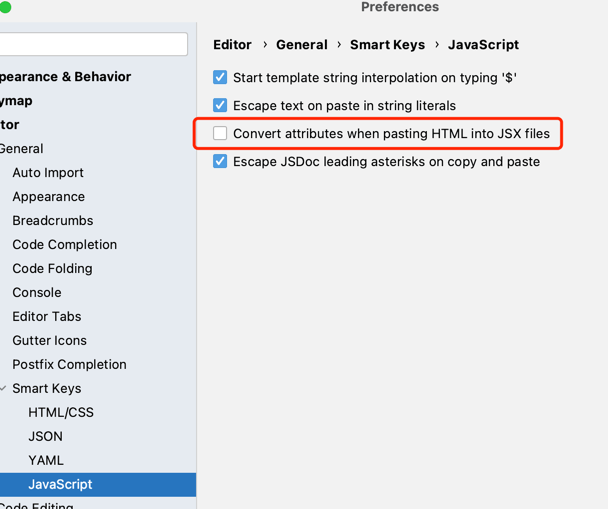The width and height of the screenshot is (608, 509).
Task: Open Code Folding settings
Action: (52, 268)
